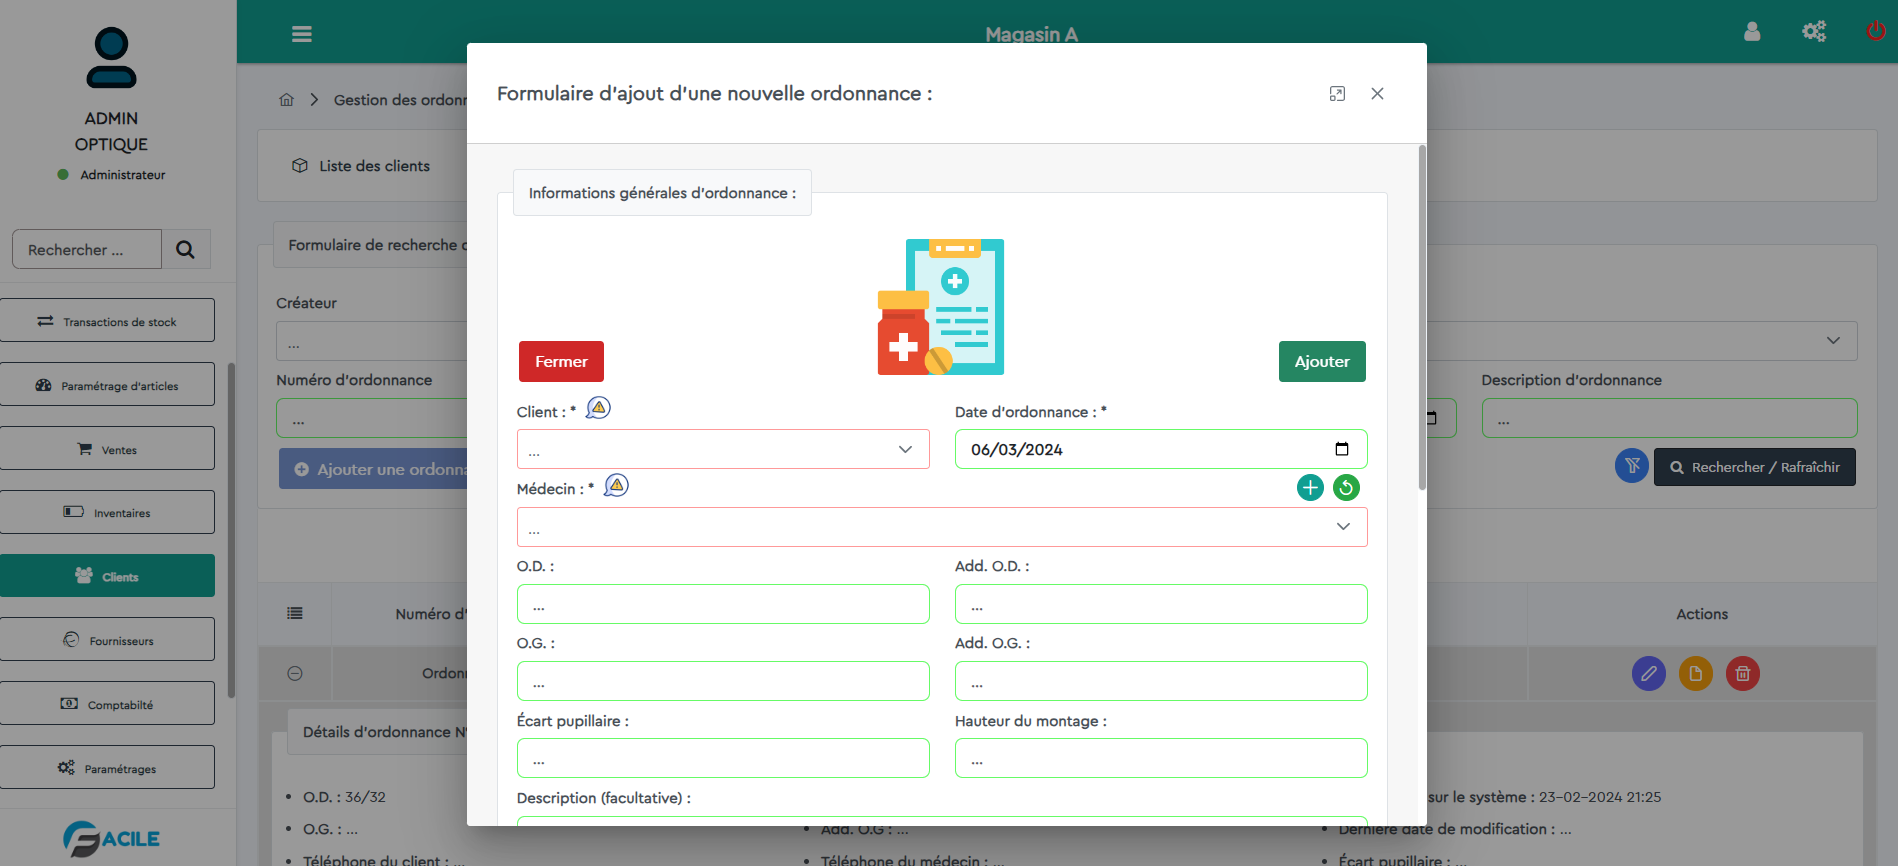Click the red power logout icon
The width and height of the screenshot is (1898, 866).
(x=1875, y=31)
